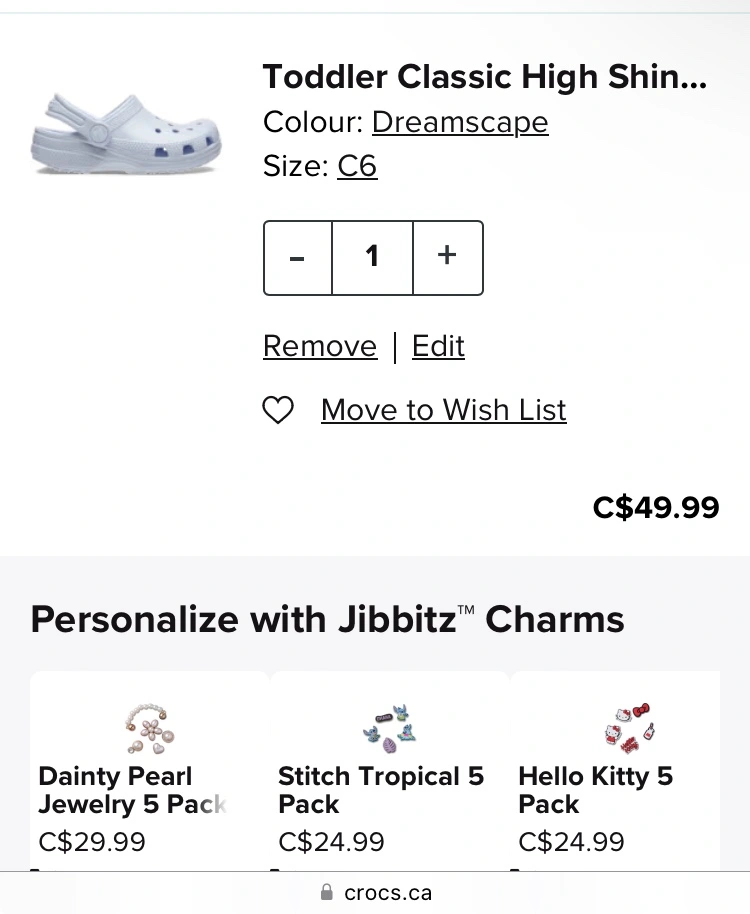This screenshot has height=914, width=750.
Task: Open the Toddler Classic High Shine product title
Action: (x=484, y=77)
